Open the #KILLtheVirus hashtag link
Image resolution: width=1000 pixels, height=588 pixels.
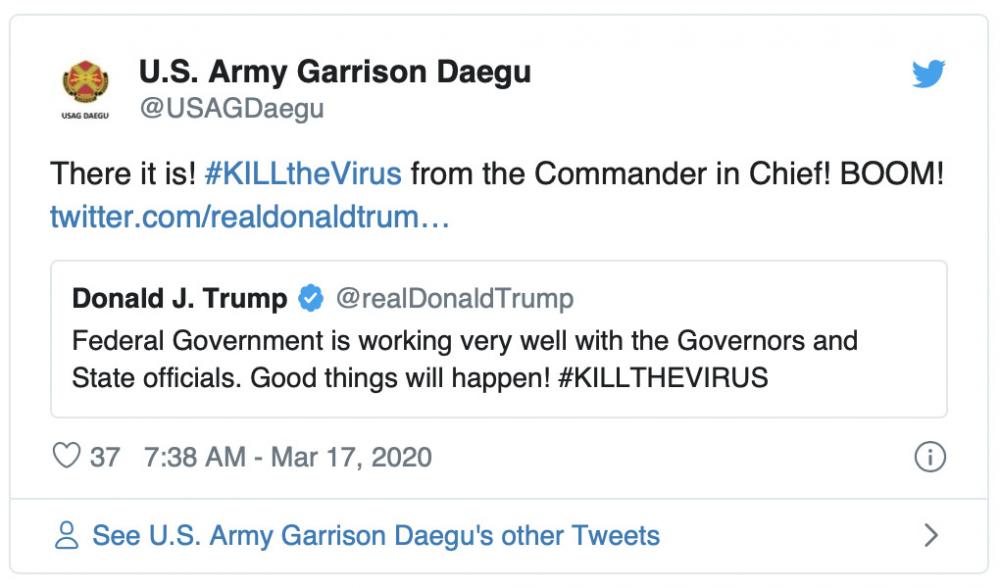(303, 173)
